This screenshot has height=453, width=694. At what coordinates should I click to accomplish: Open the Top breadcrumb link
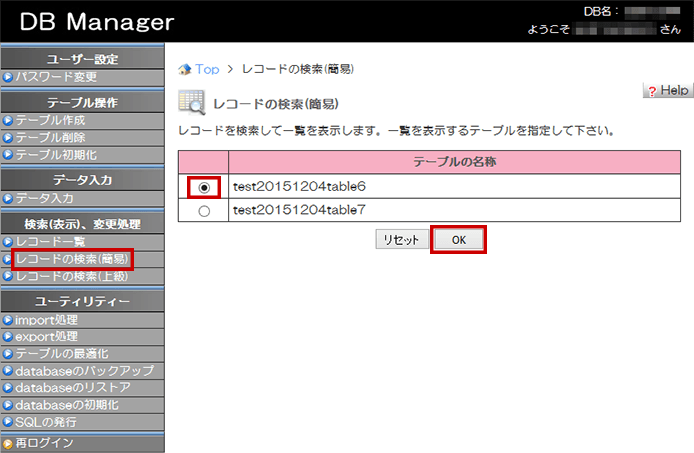(x=207, y=69)
